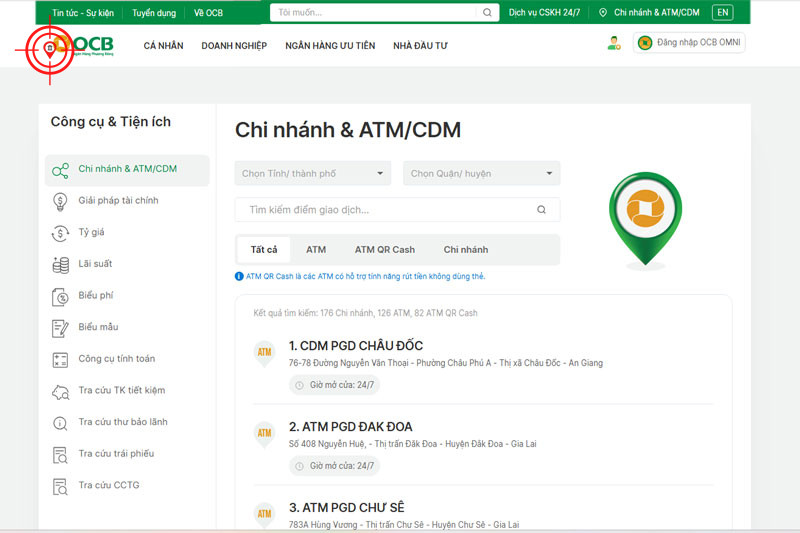Viewport: 800px width, 533px height.
Task: Click the ATM marker for ATM PGD CHƯ SÊ
Action: pos(264,514)
